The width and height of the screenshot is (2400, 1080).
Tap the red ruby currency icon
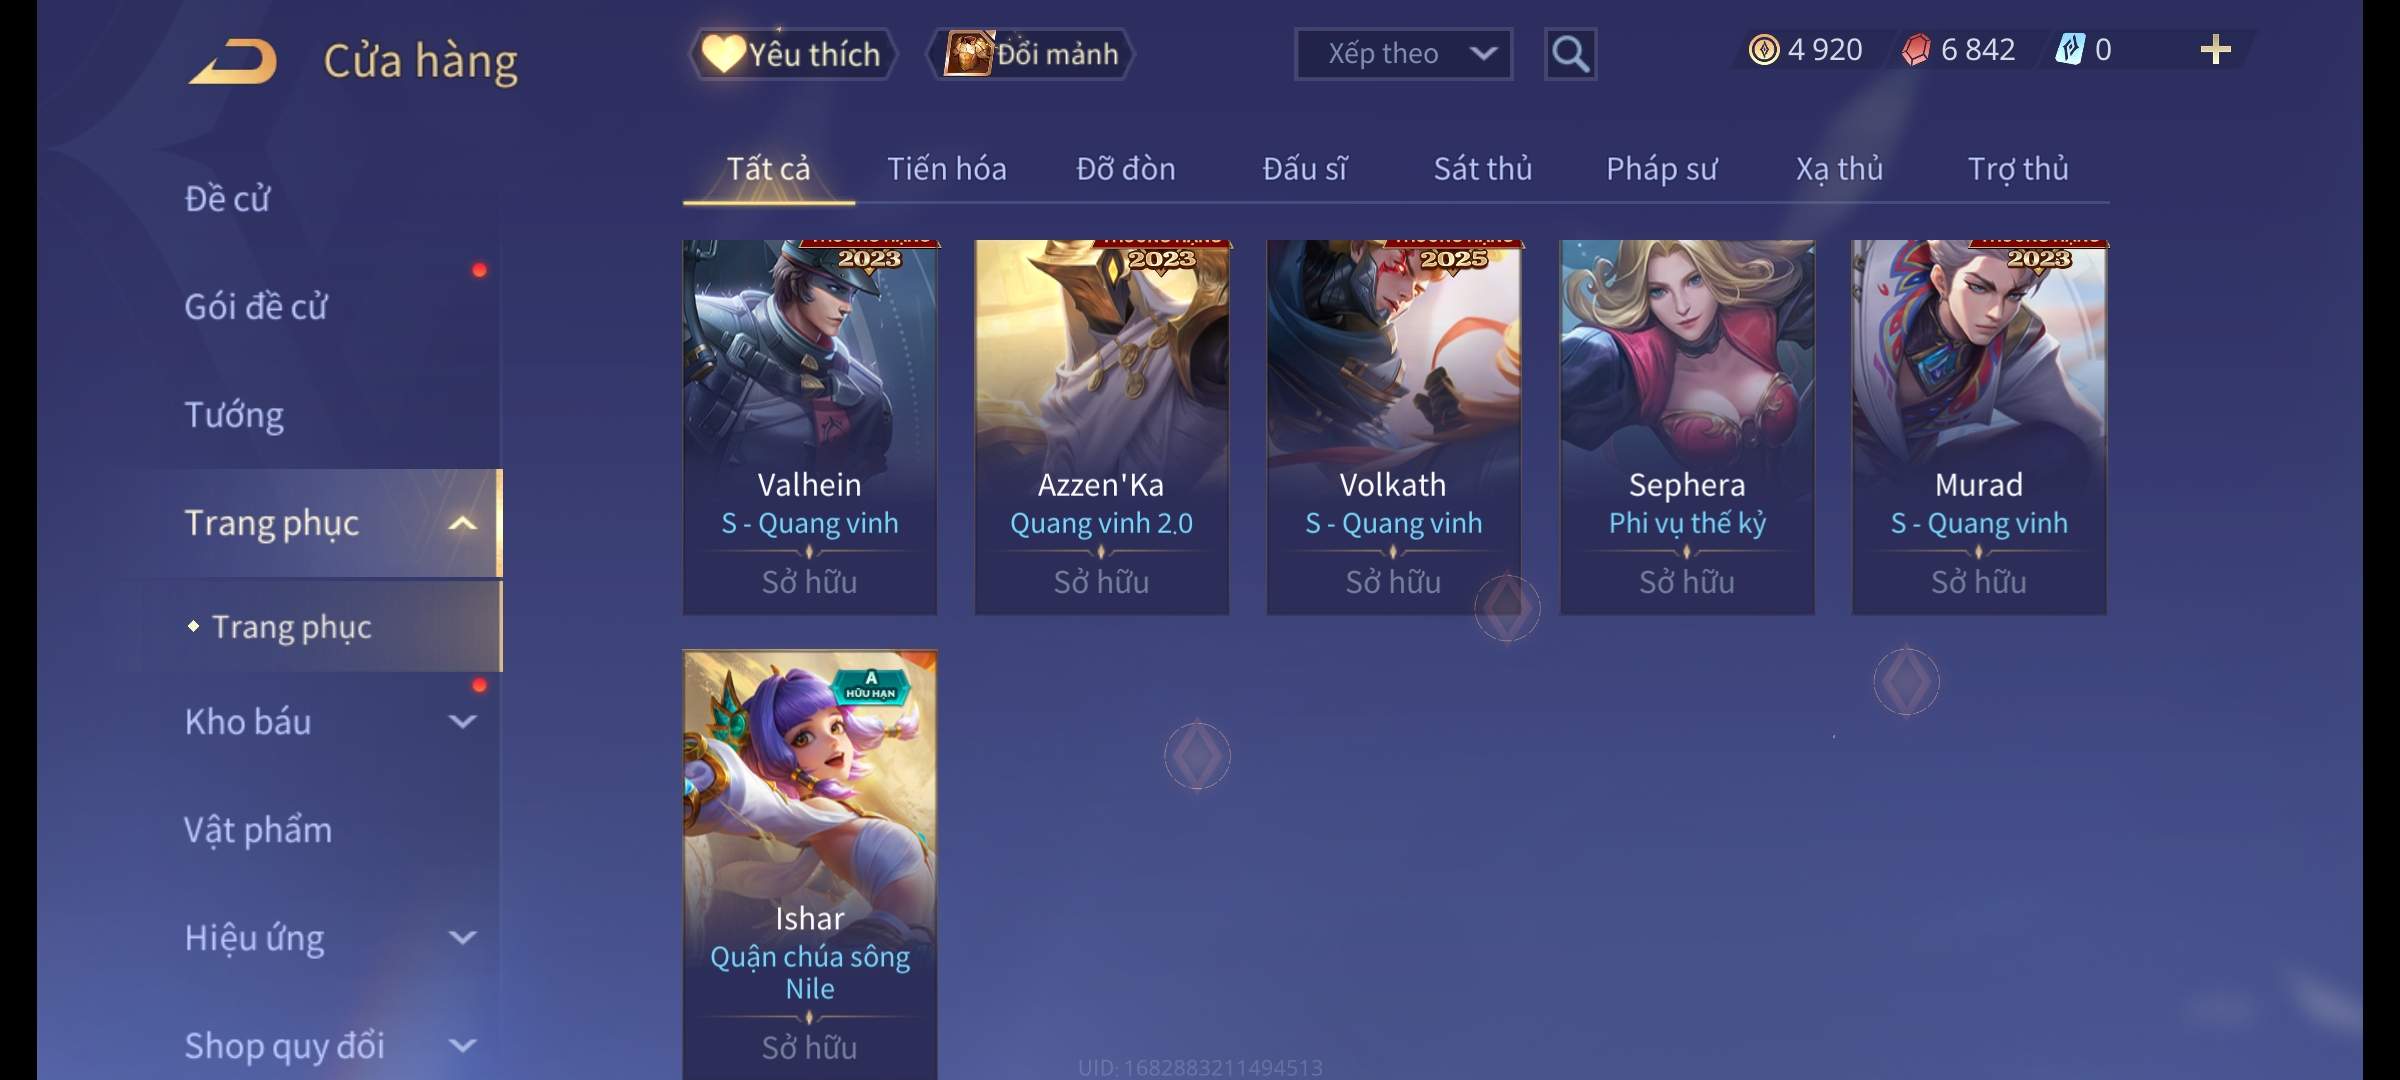click(1915, 50)
